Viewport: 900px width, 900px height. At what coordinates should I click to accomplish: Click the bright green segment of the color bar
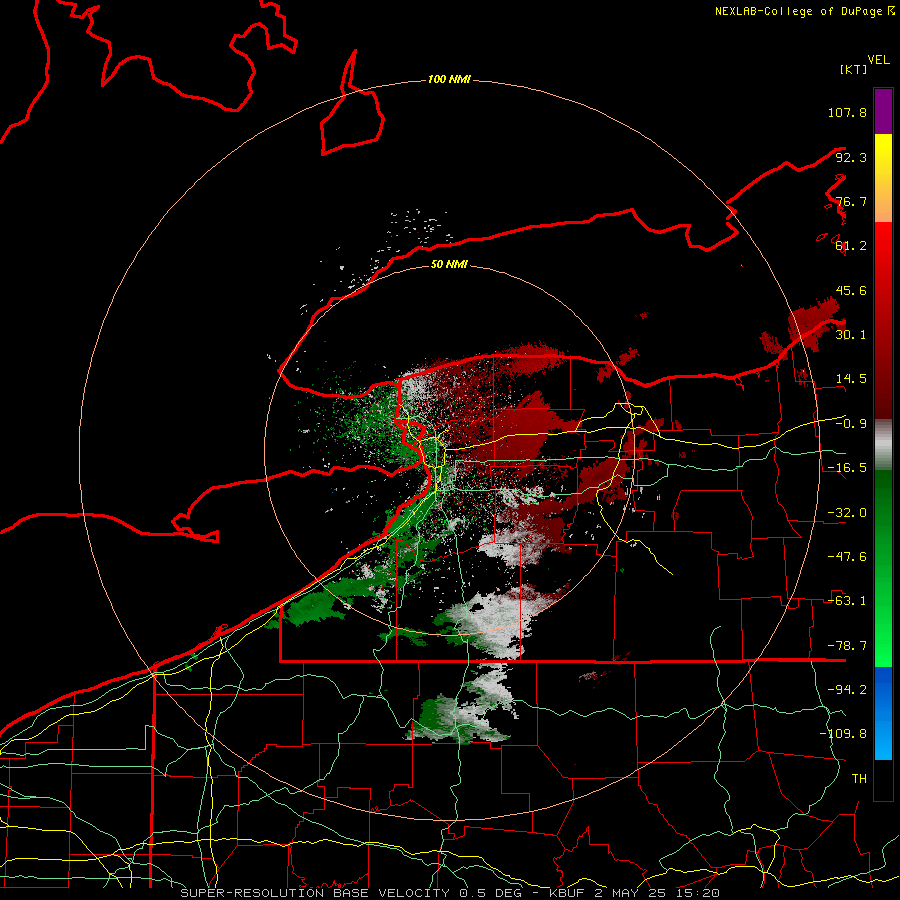click(883, 568)
